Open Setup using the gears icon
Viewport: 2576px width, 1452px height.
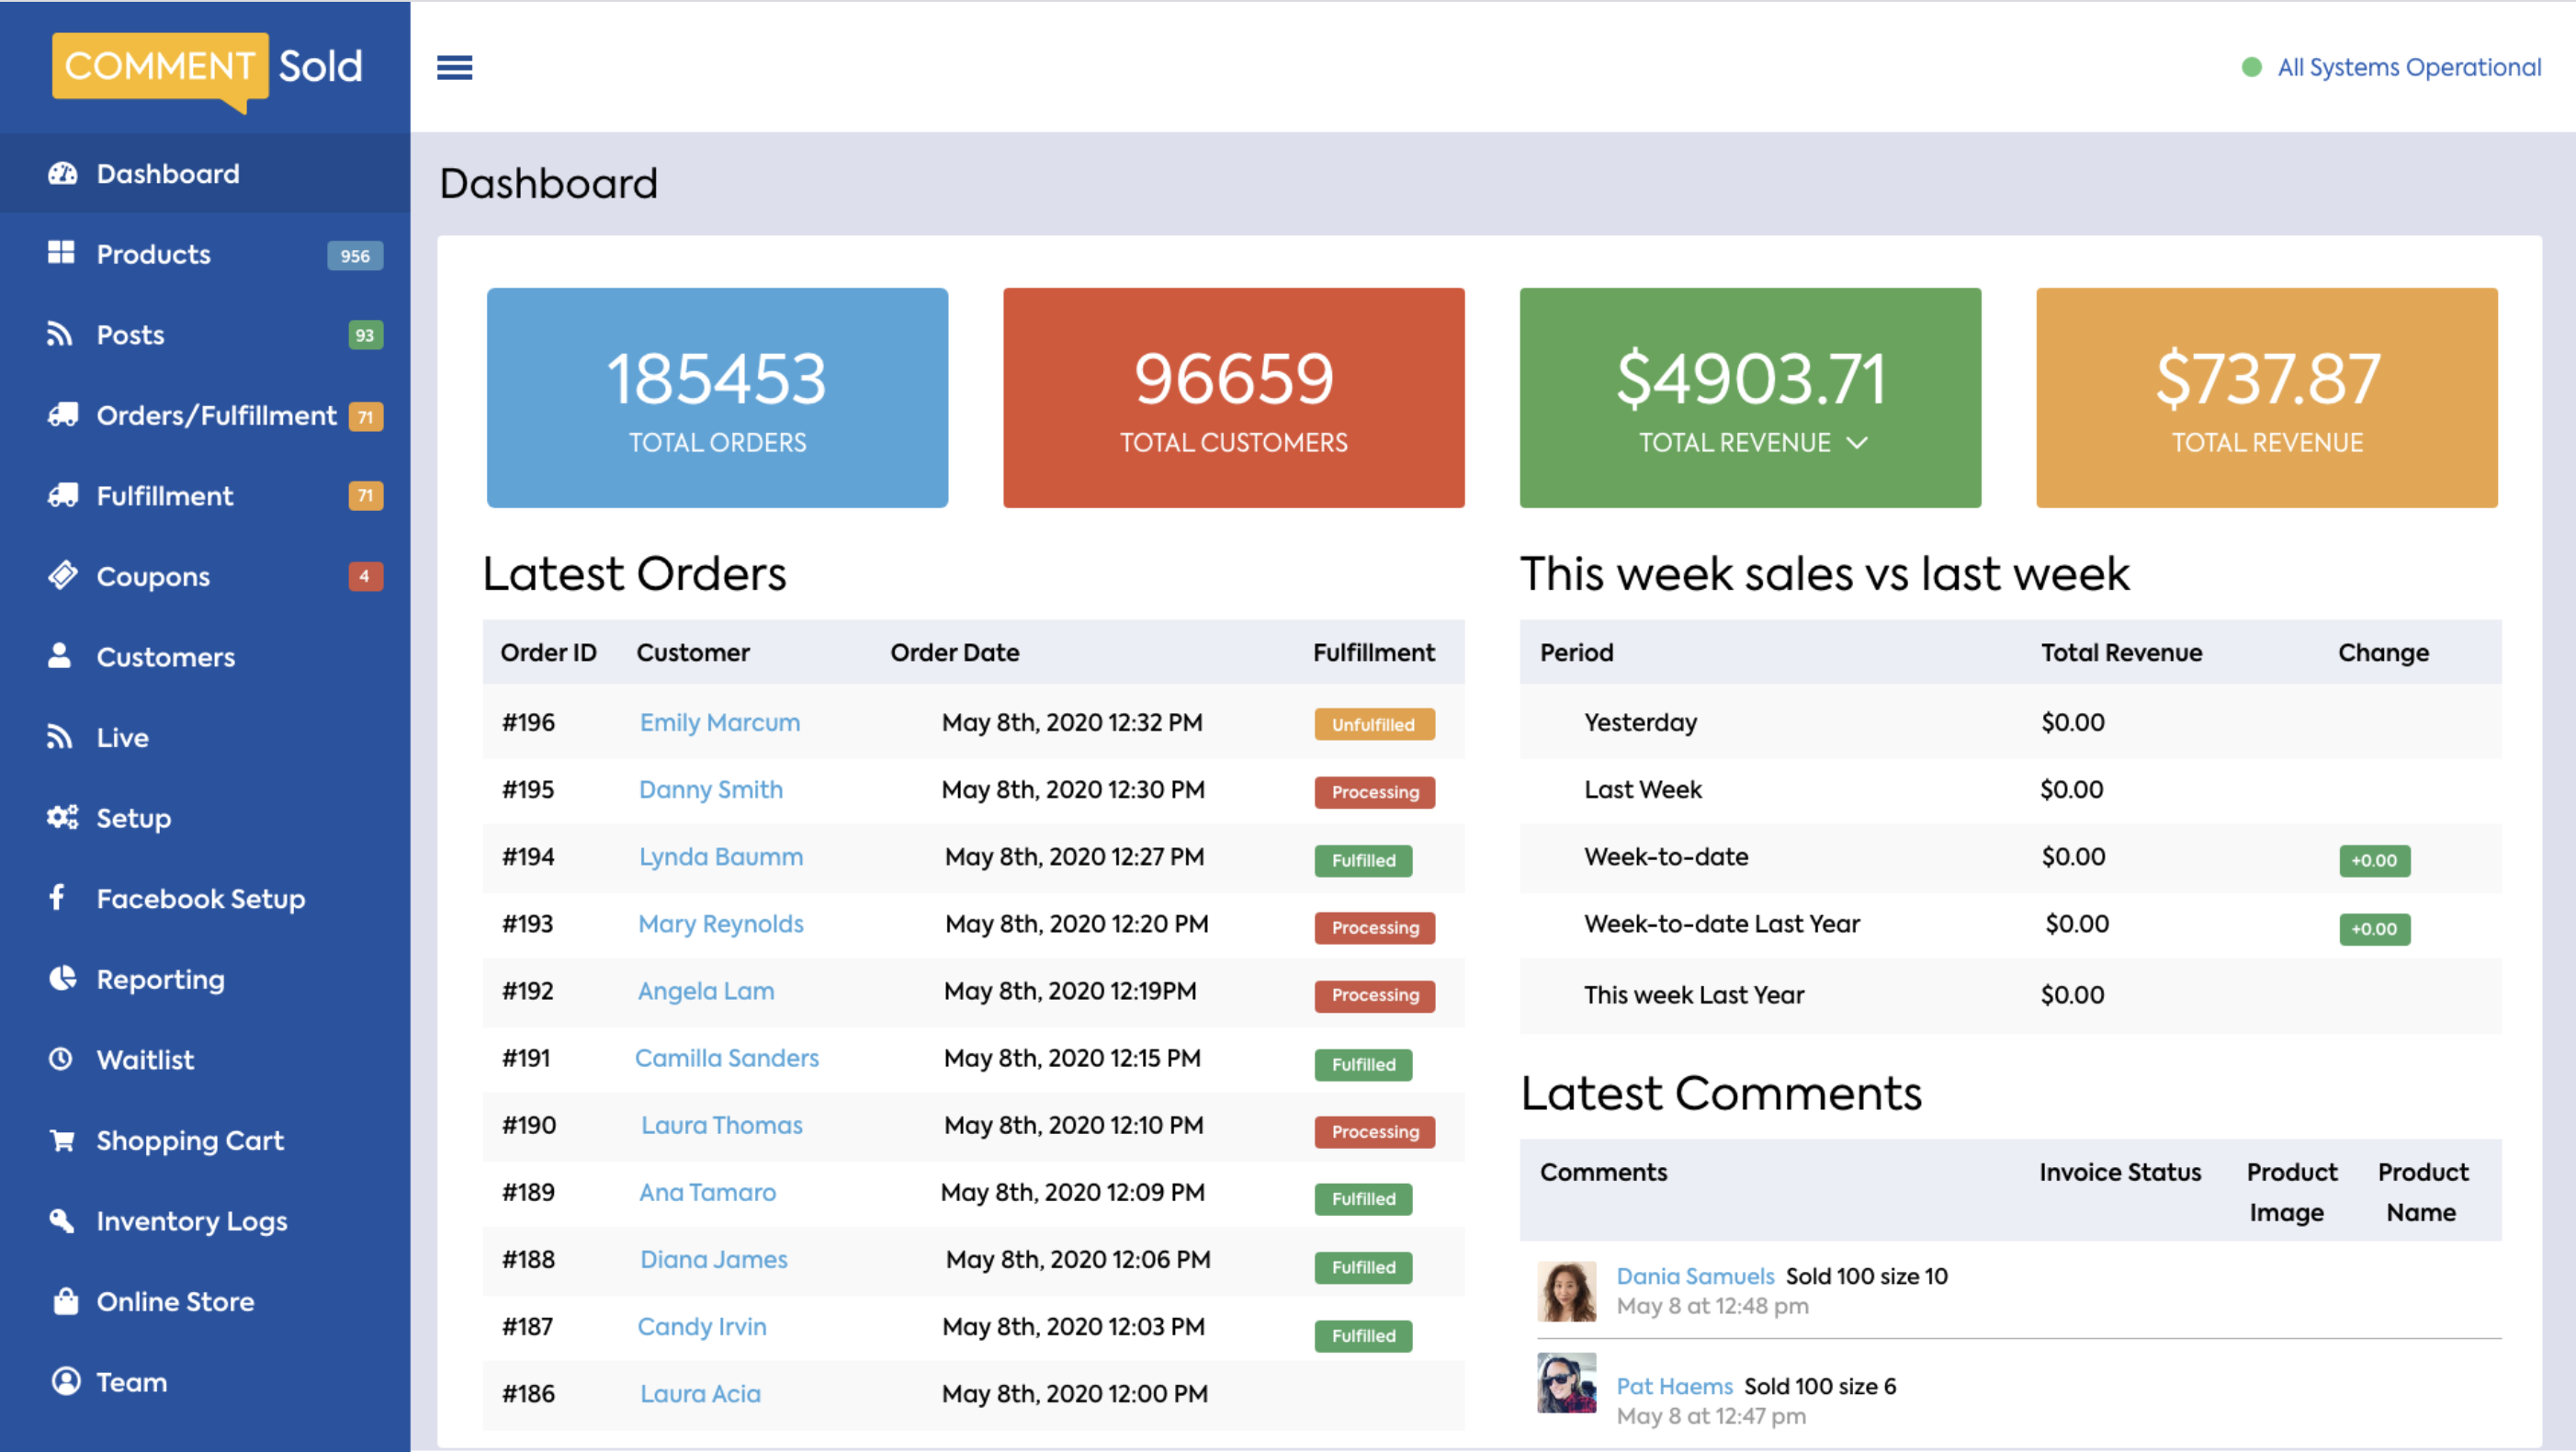click(x=62, y=817)
